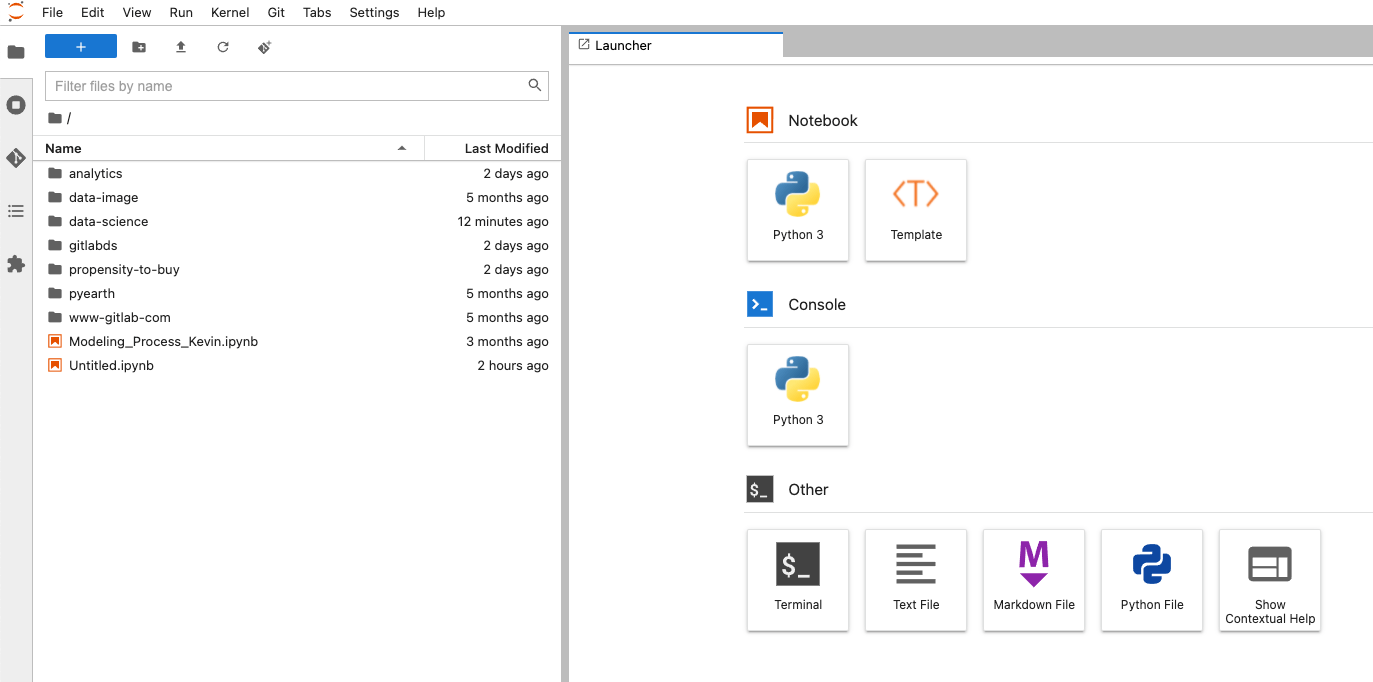The height and width of the screenshot is (682, 1373).
Task: Show the Table of Contents sidebar
Action: point(16,211)
